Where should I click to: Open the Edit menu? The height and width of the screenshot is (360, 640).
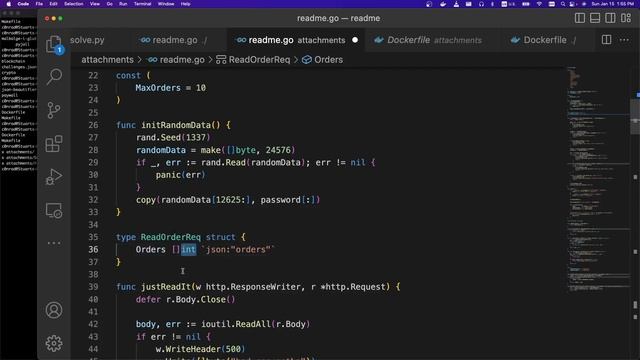[53, 4]
